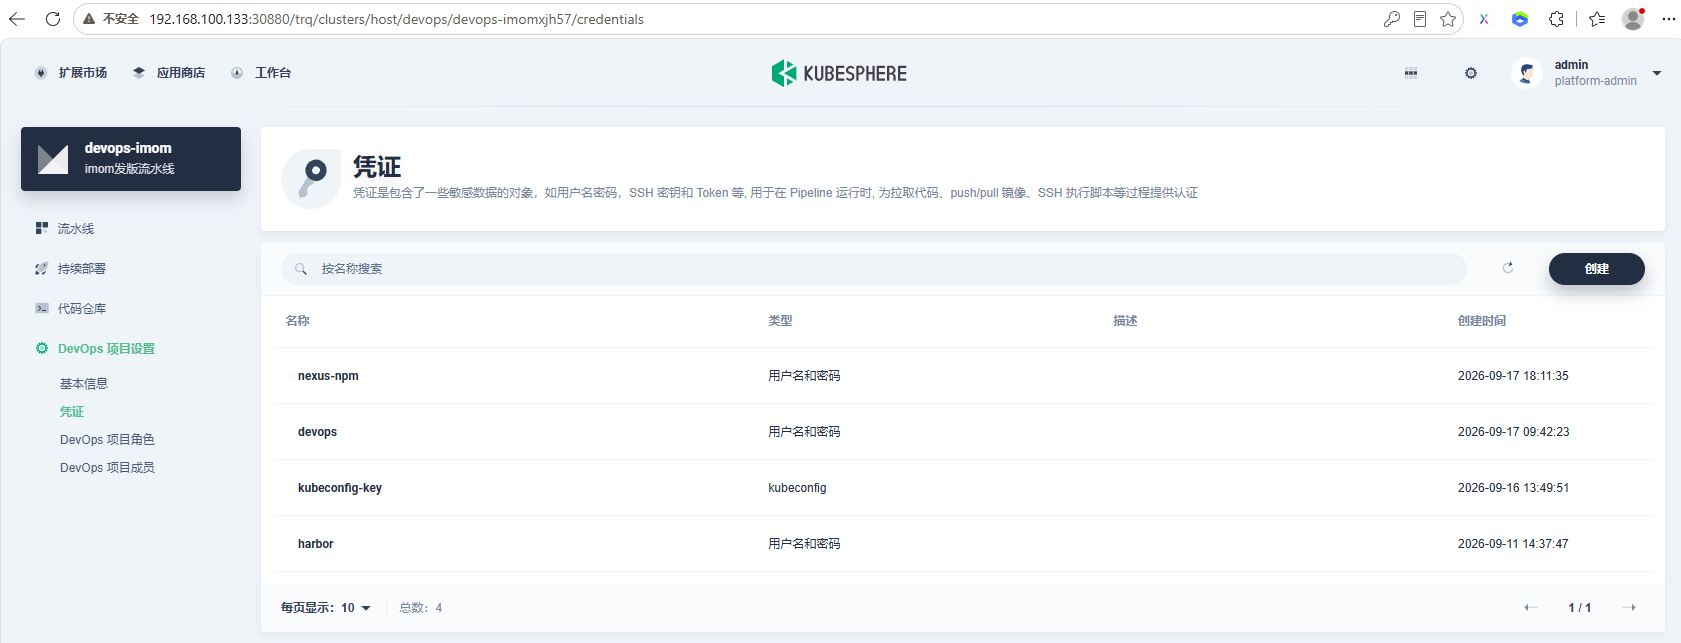
Task: Click the 名称 column header
Action: (298, 321)
